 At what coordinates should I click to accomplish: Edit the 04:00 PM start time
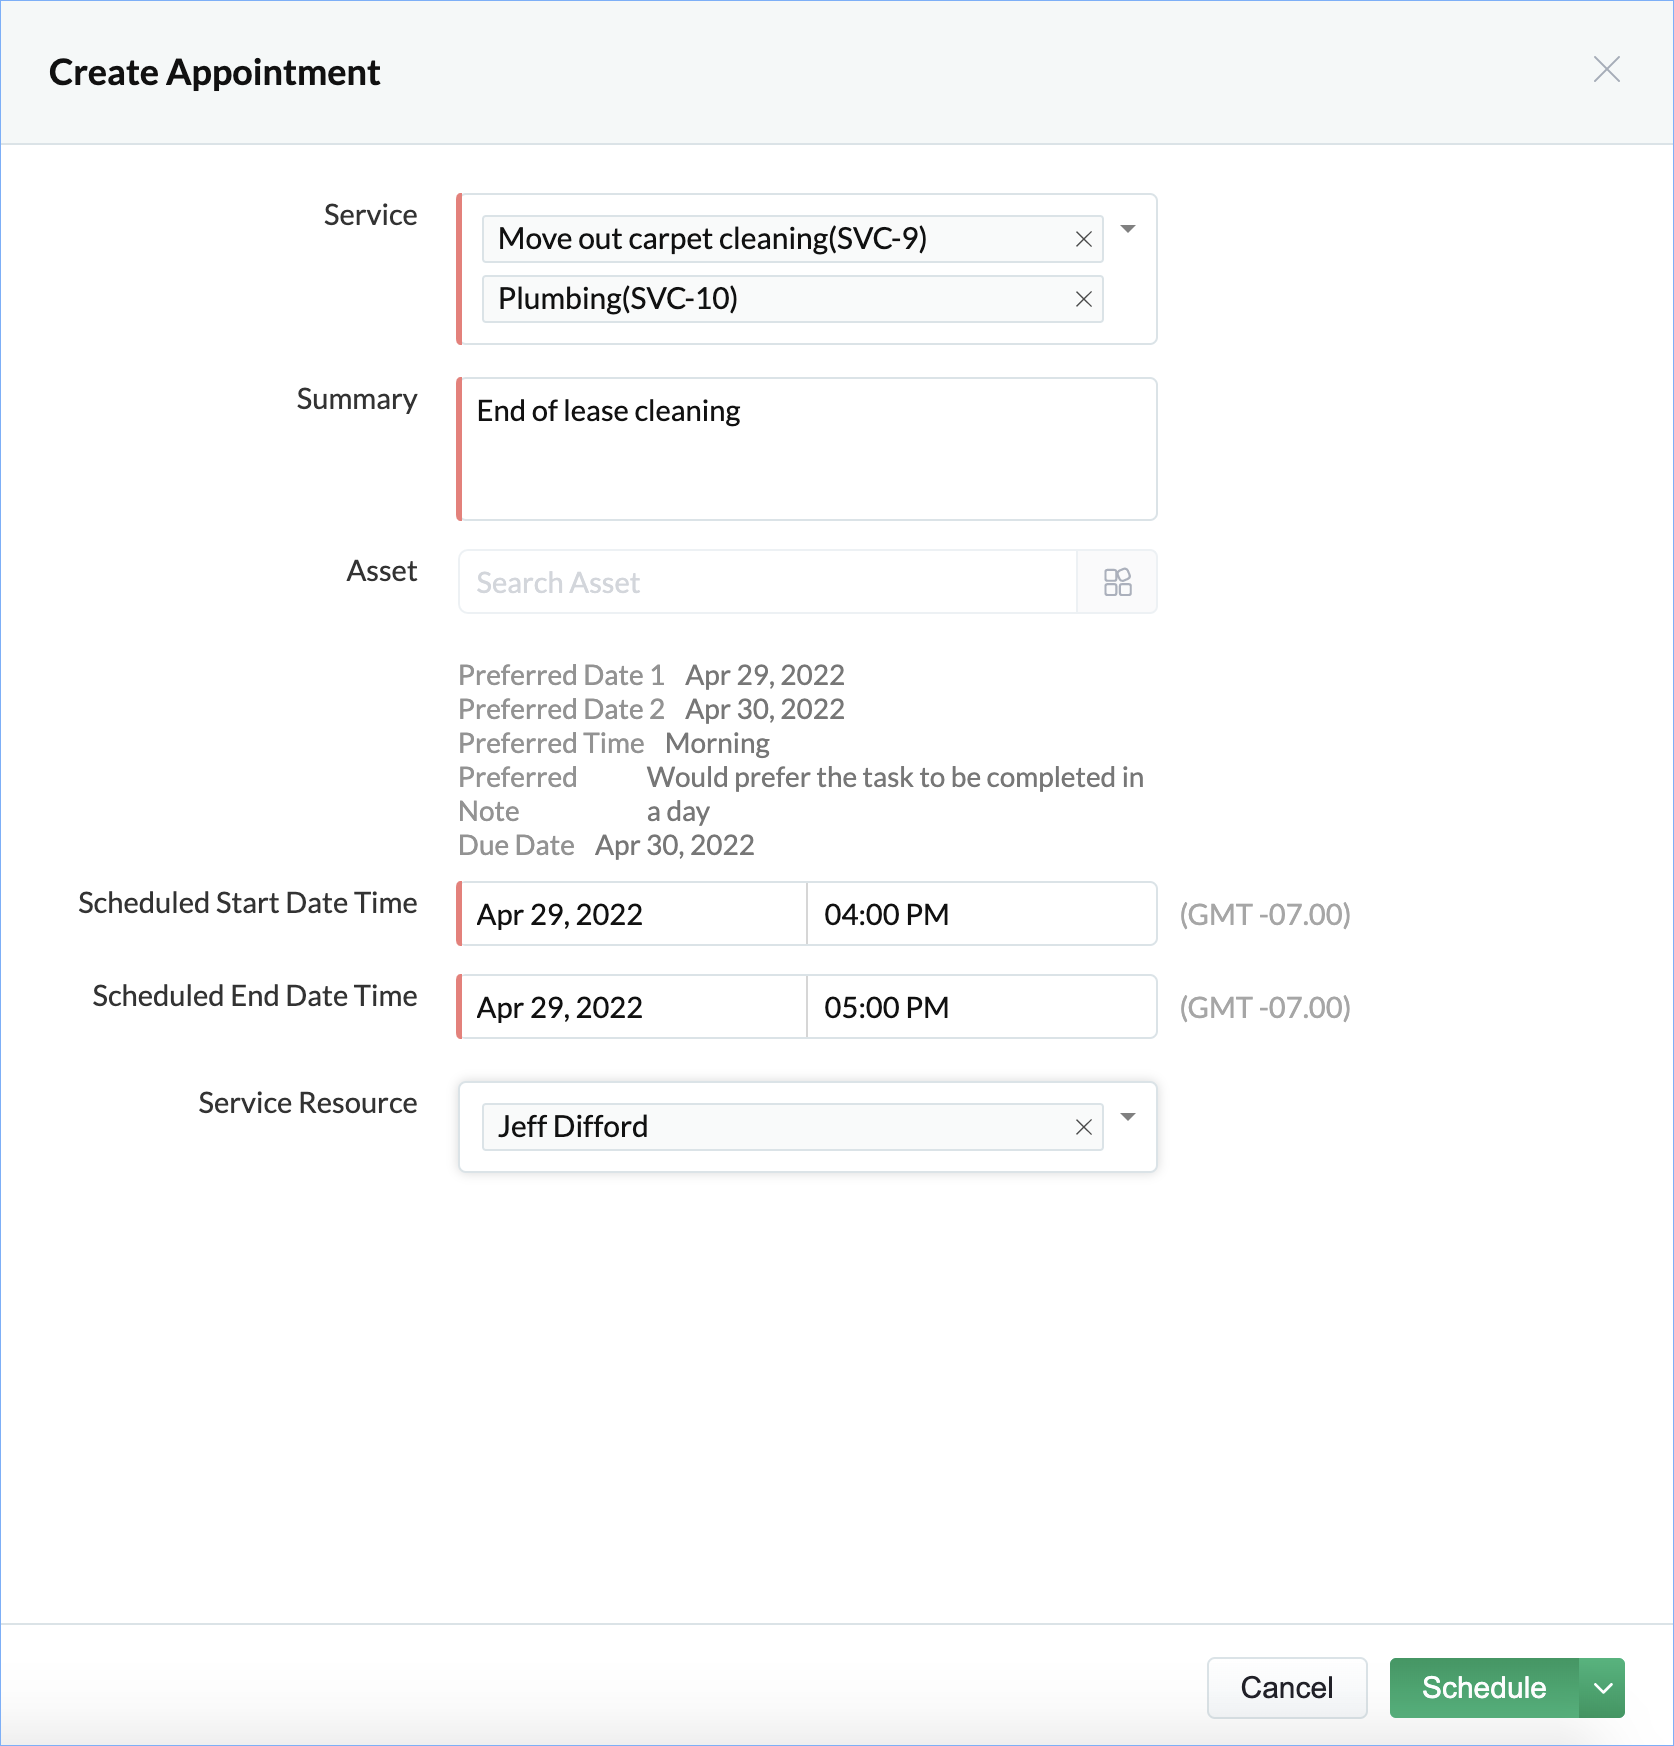click(980, 914)
